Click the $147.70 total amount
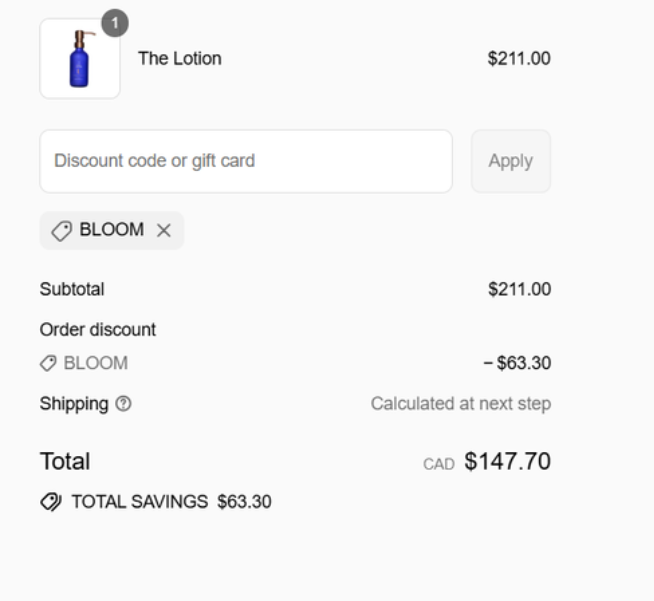Image resolution: width=654 pixels, height=601 pixels. [x=507, y=462]
